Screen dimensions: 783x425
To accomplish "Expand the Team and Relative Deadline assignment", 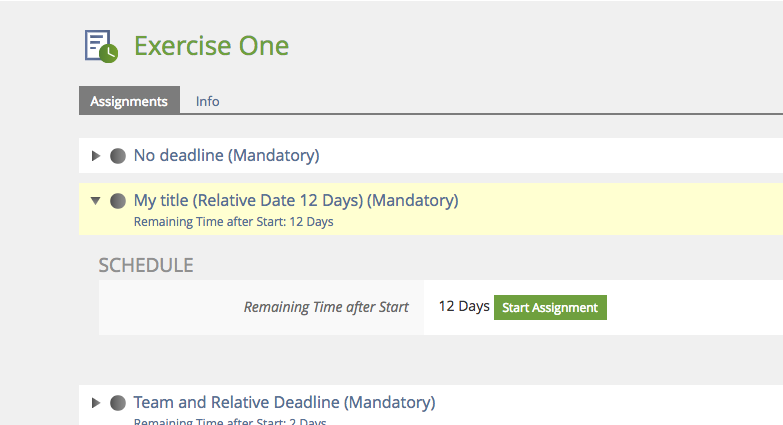I will 96,403.
